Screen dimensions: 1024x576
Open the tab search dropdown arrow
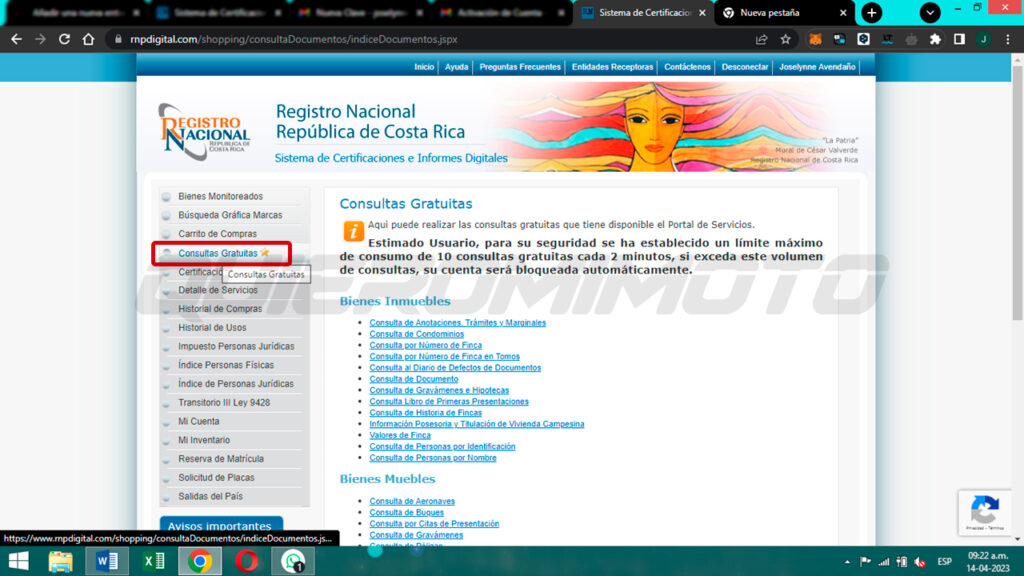930,12
